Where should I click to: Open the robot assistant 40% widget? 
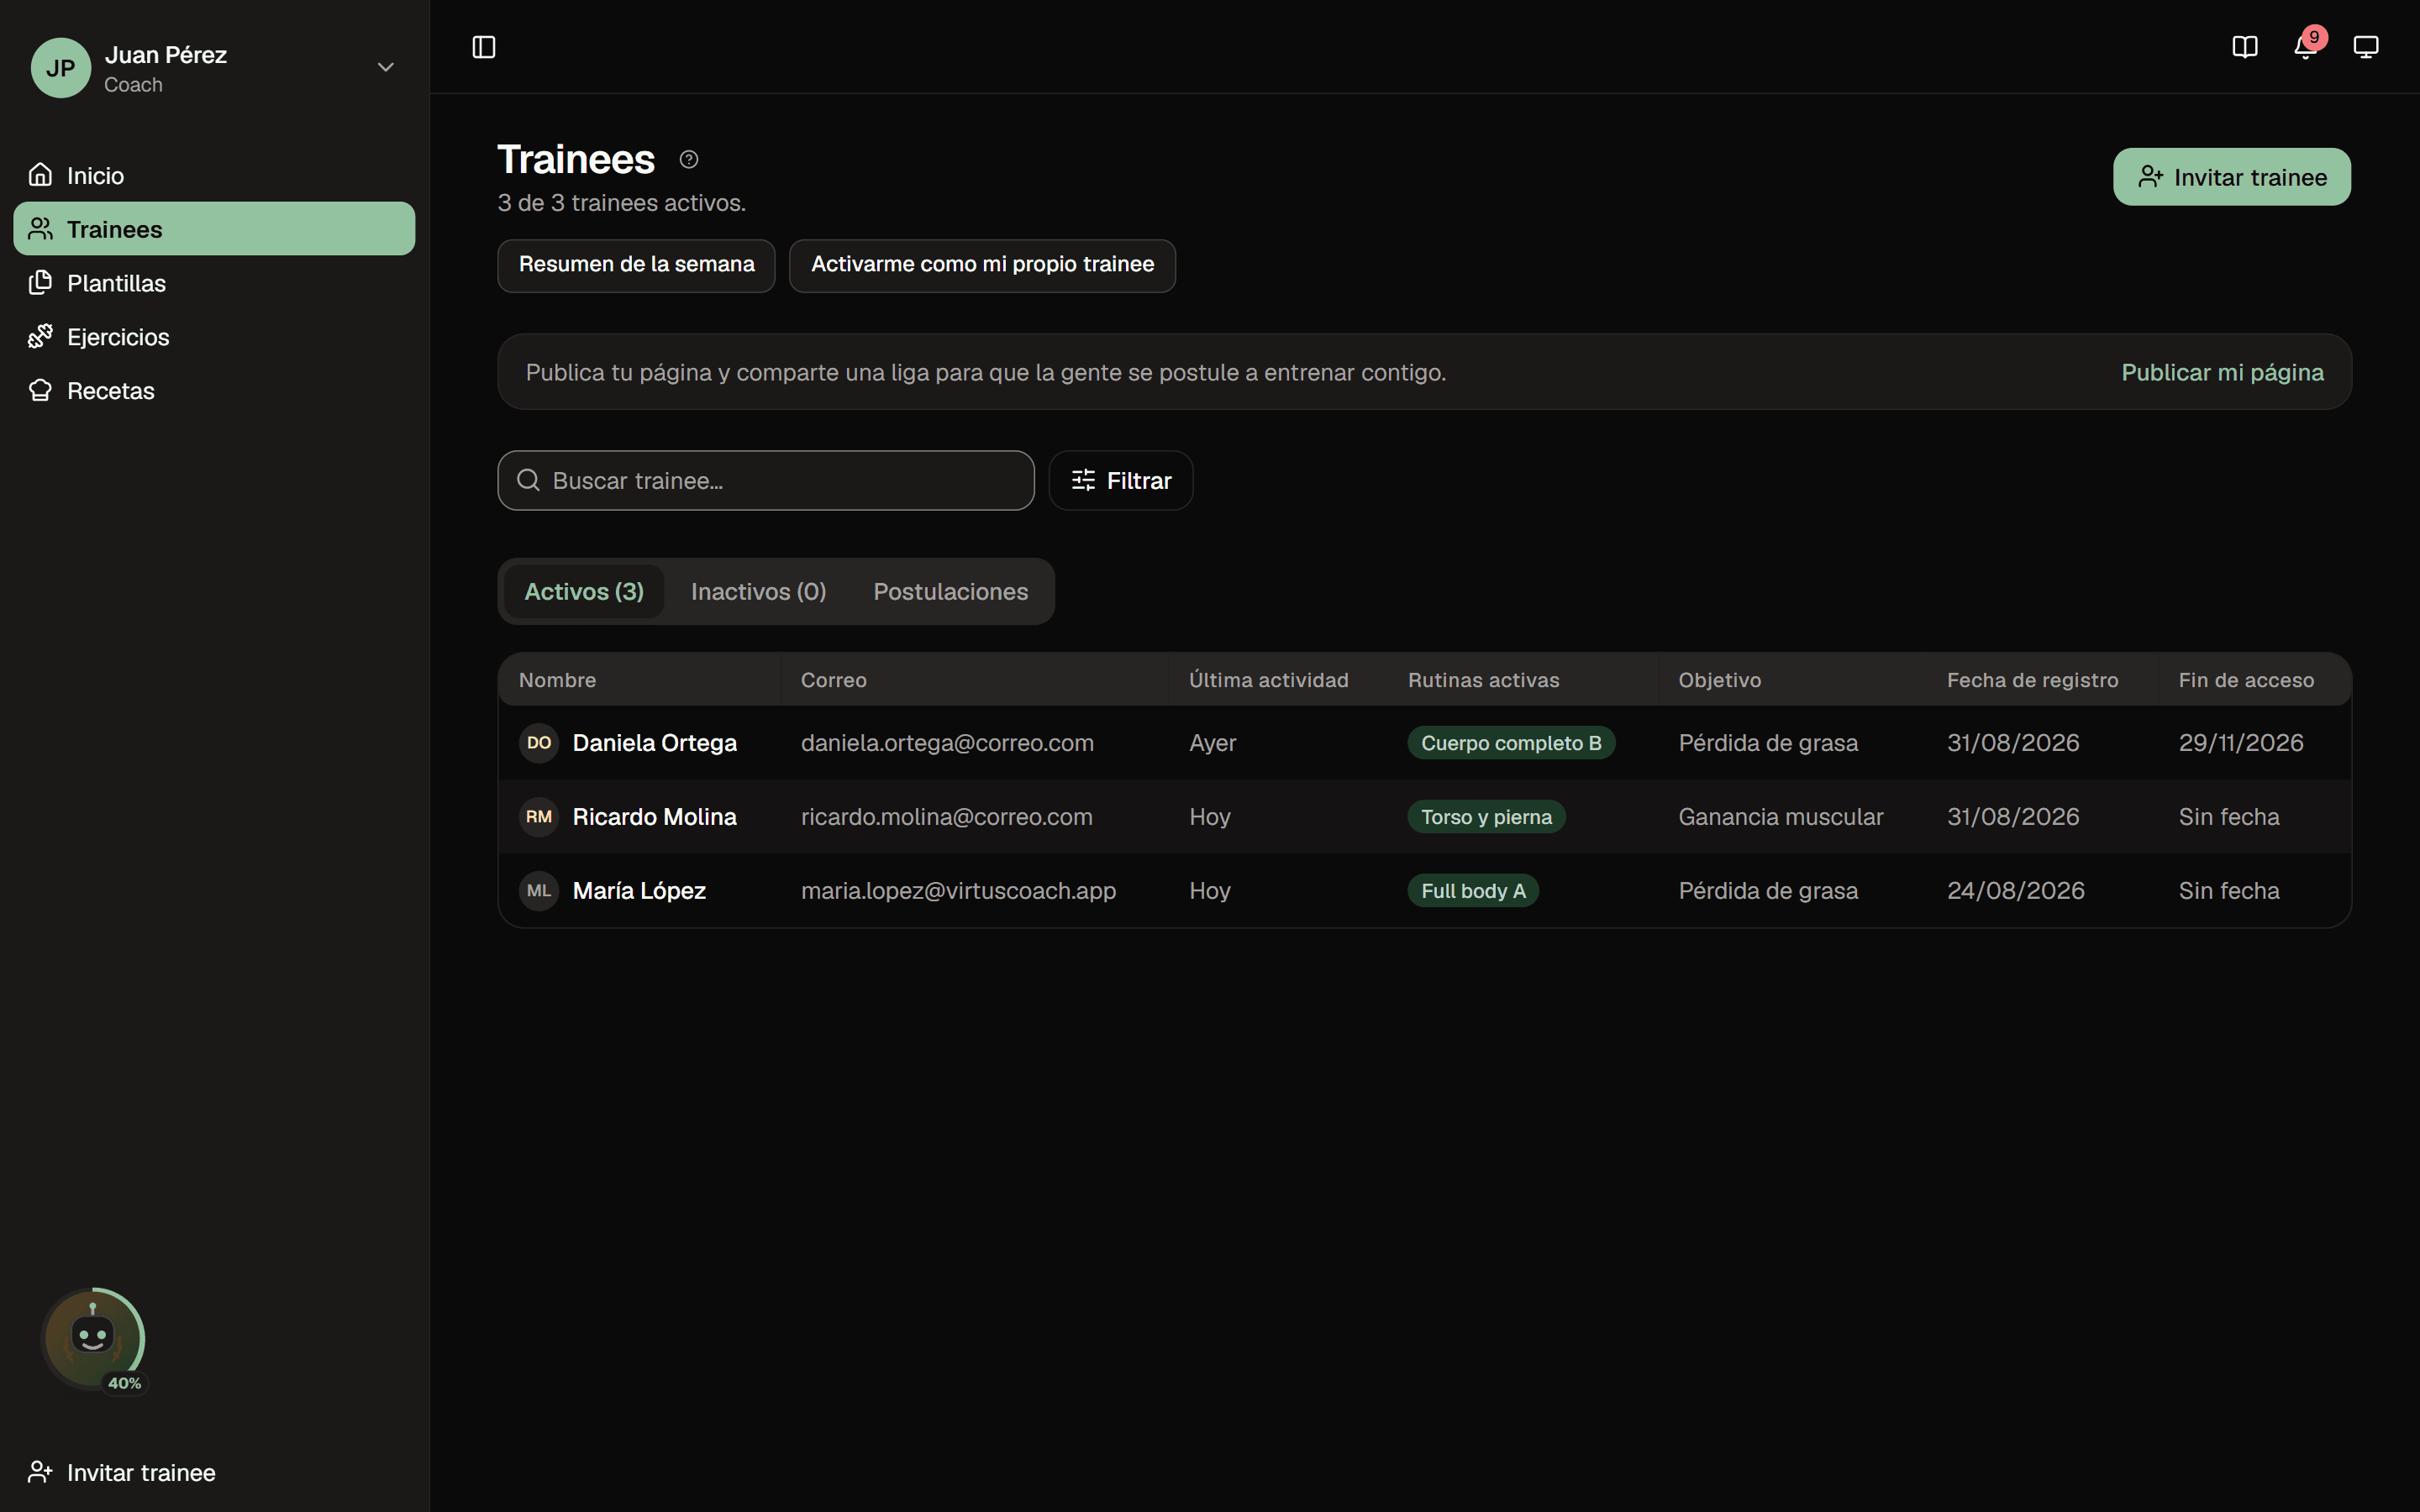point(93,1339)
